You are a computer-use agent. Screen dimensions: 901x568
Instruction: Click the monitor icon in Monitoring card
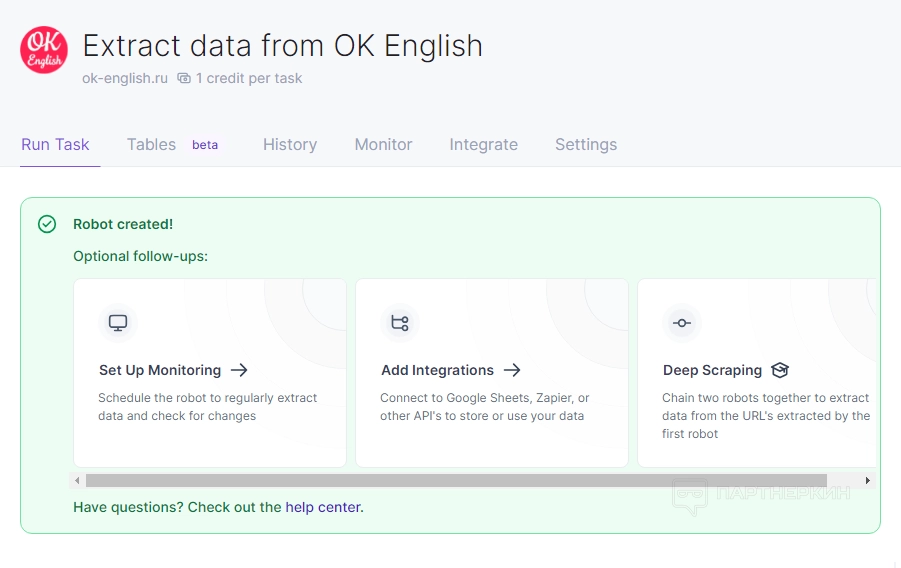(118, 323)
